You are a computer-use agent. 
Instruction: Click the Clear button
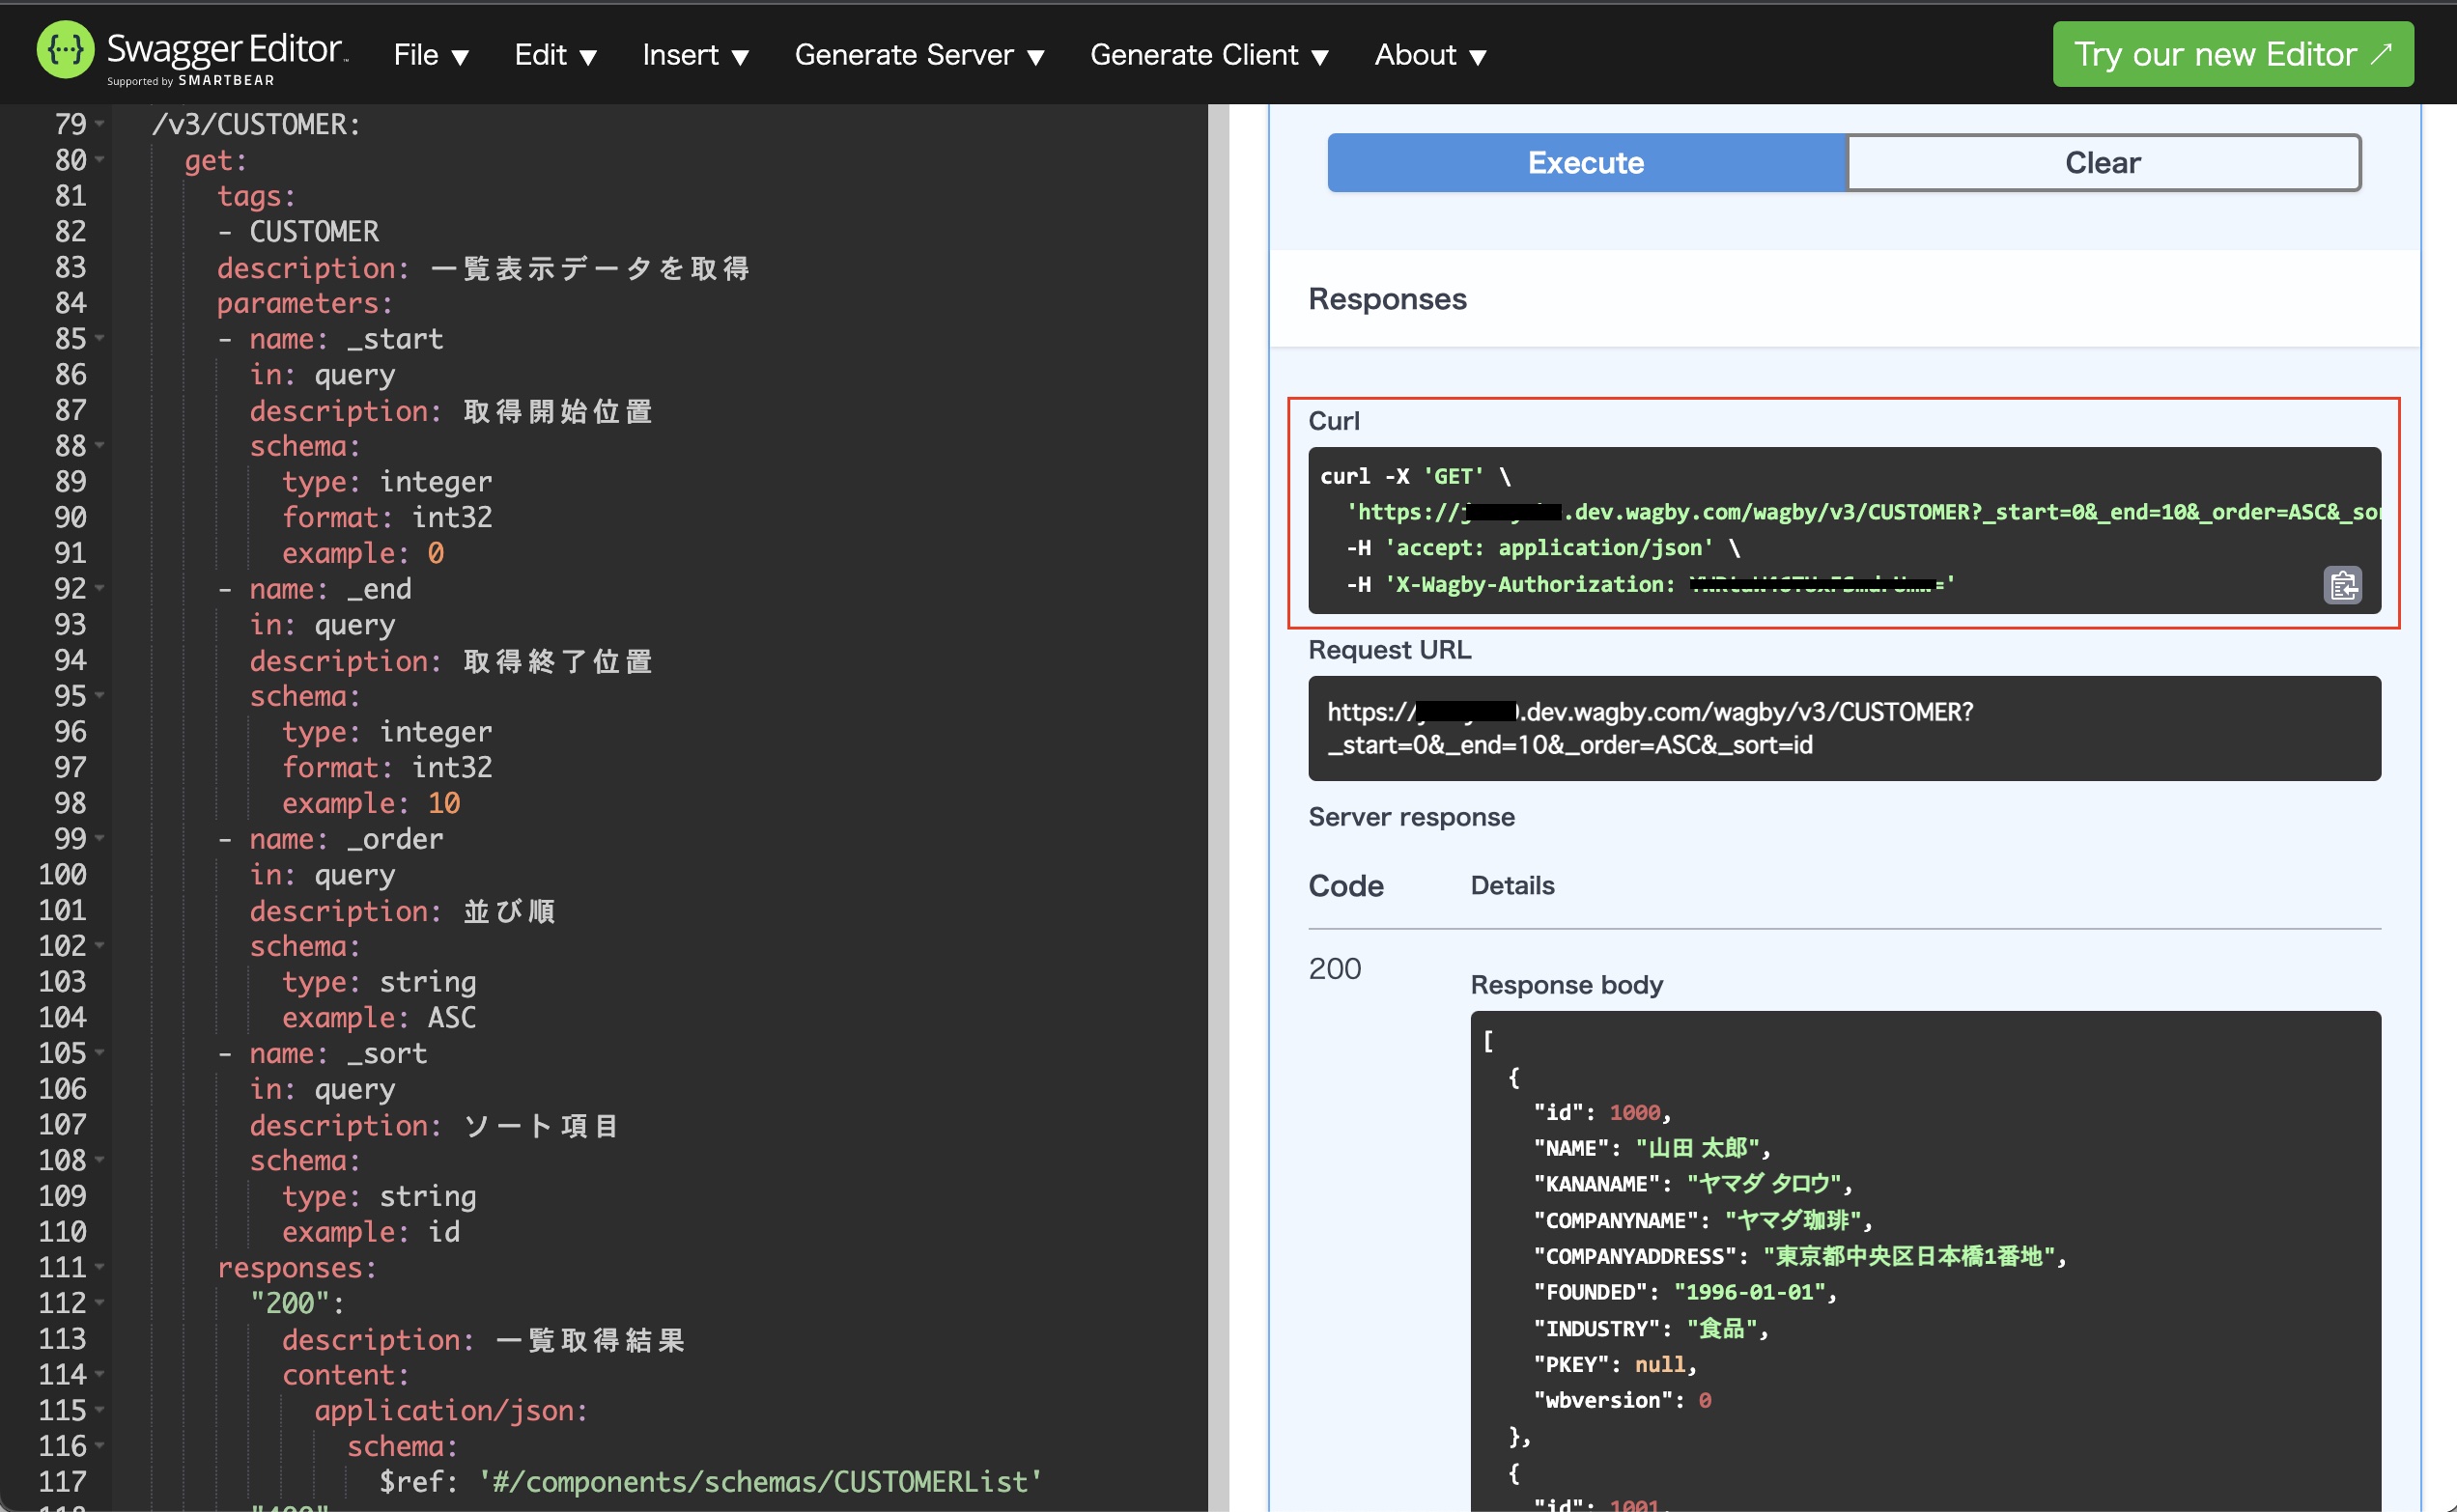coord(2101,163)
